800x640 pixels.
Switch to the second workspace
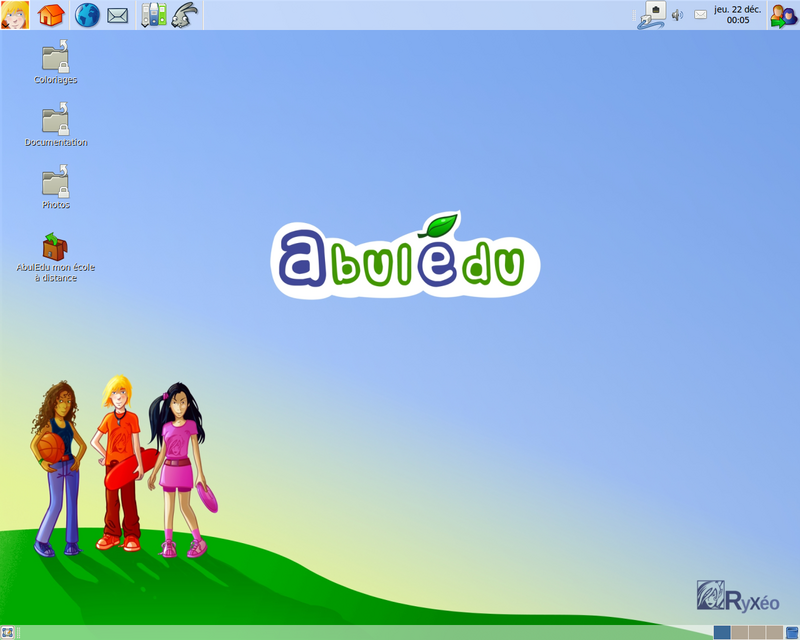[x=739, y=632]
